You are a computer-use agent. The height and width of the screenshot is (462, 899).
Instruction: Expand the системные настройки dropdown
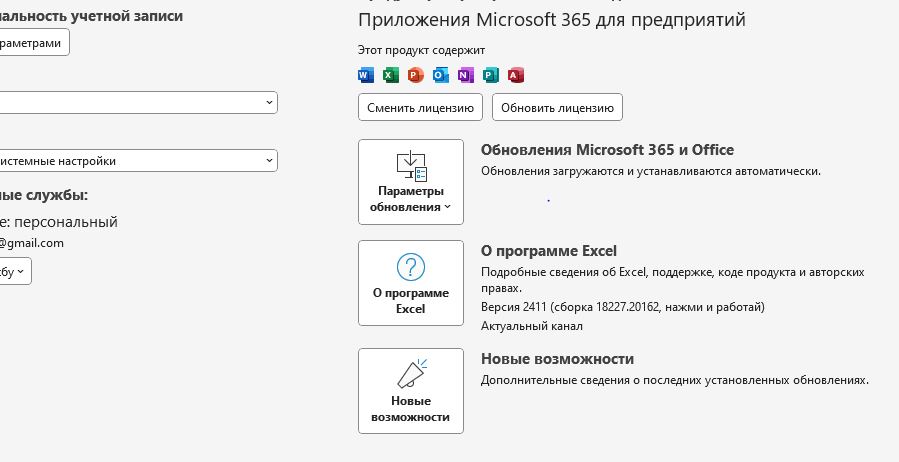138,160
